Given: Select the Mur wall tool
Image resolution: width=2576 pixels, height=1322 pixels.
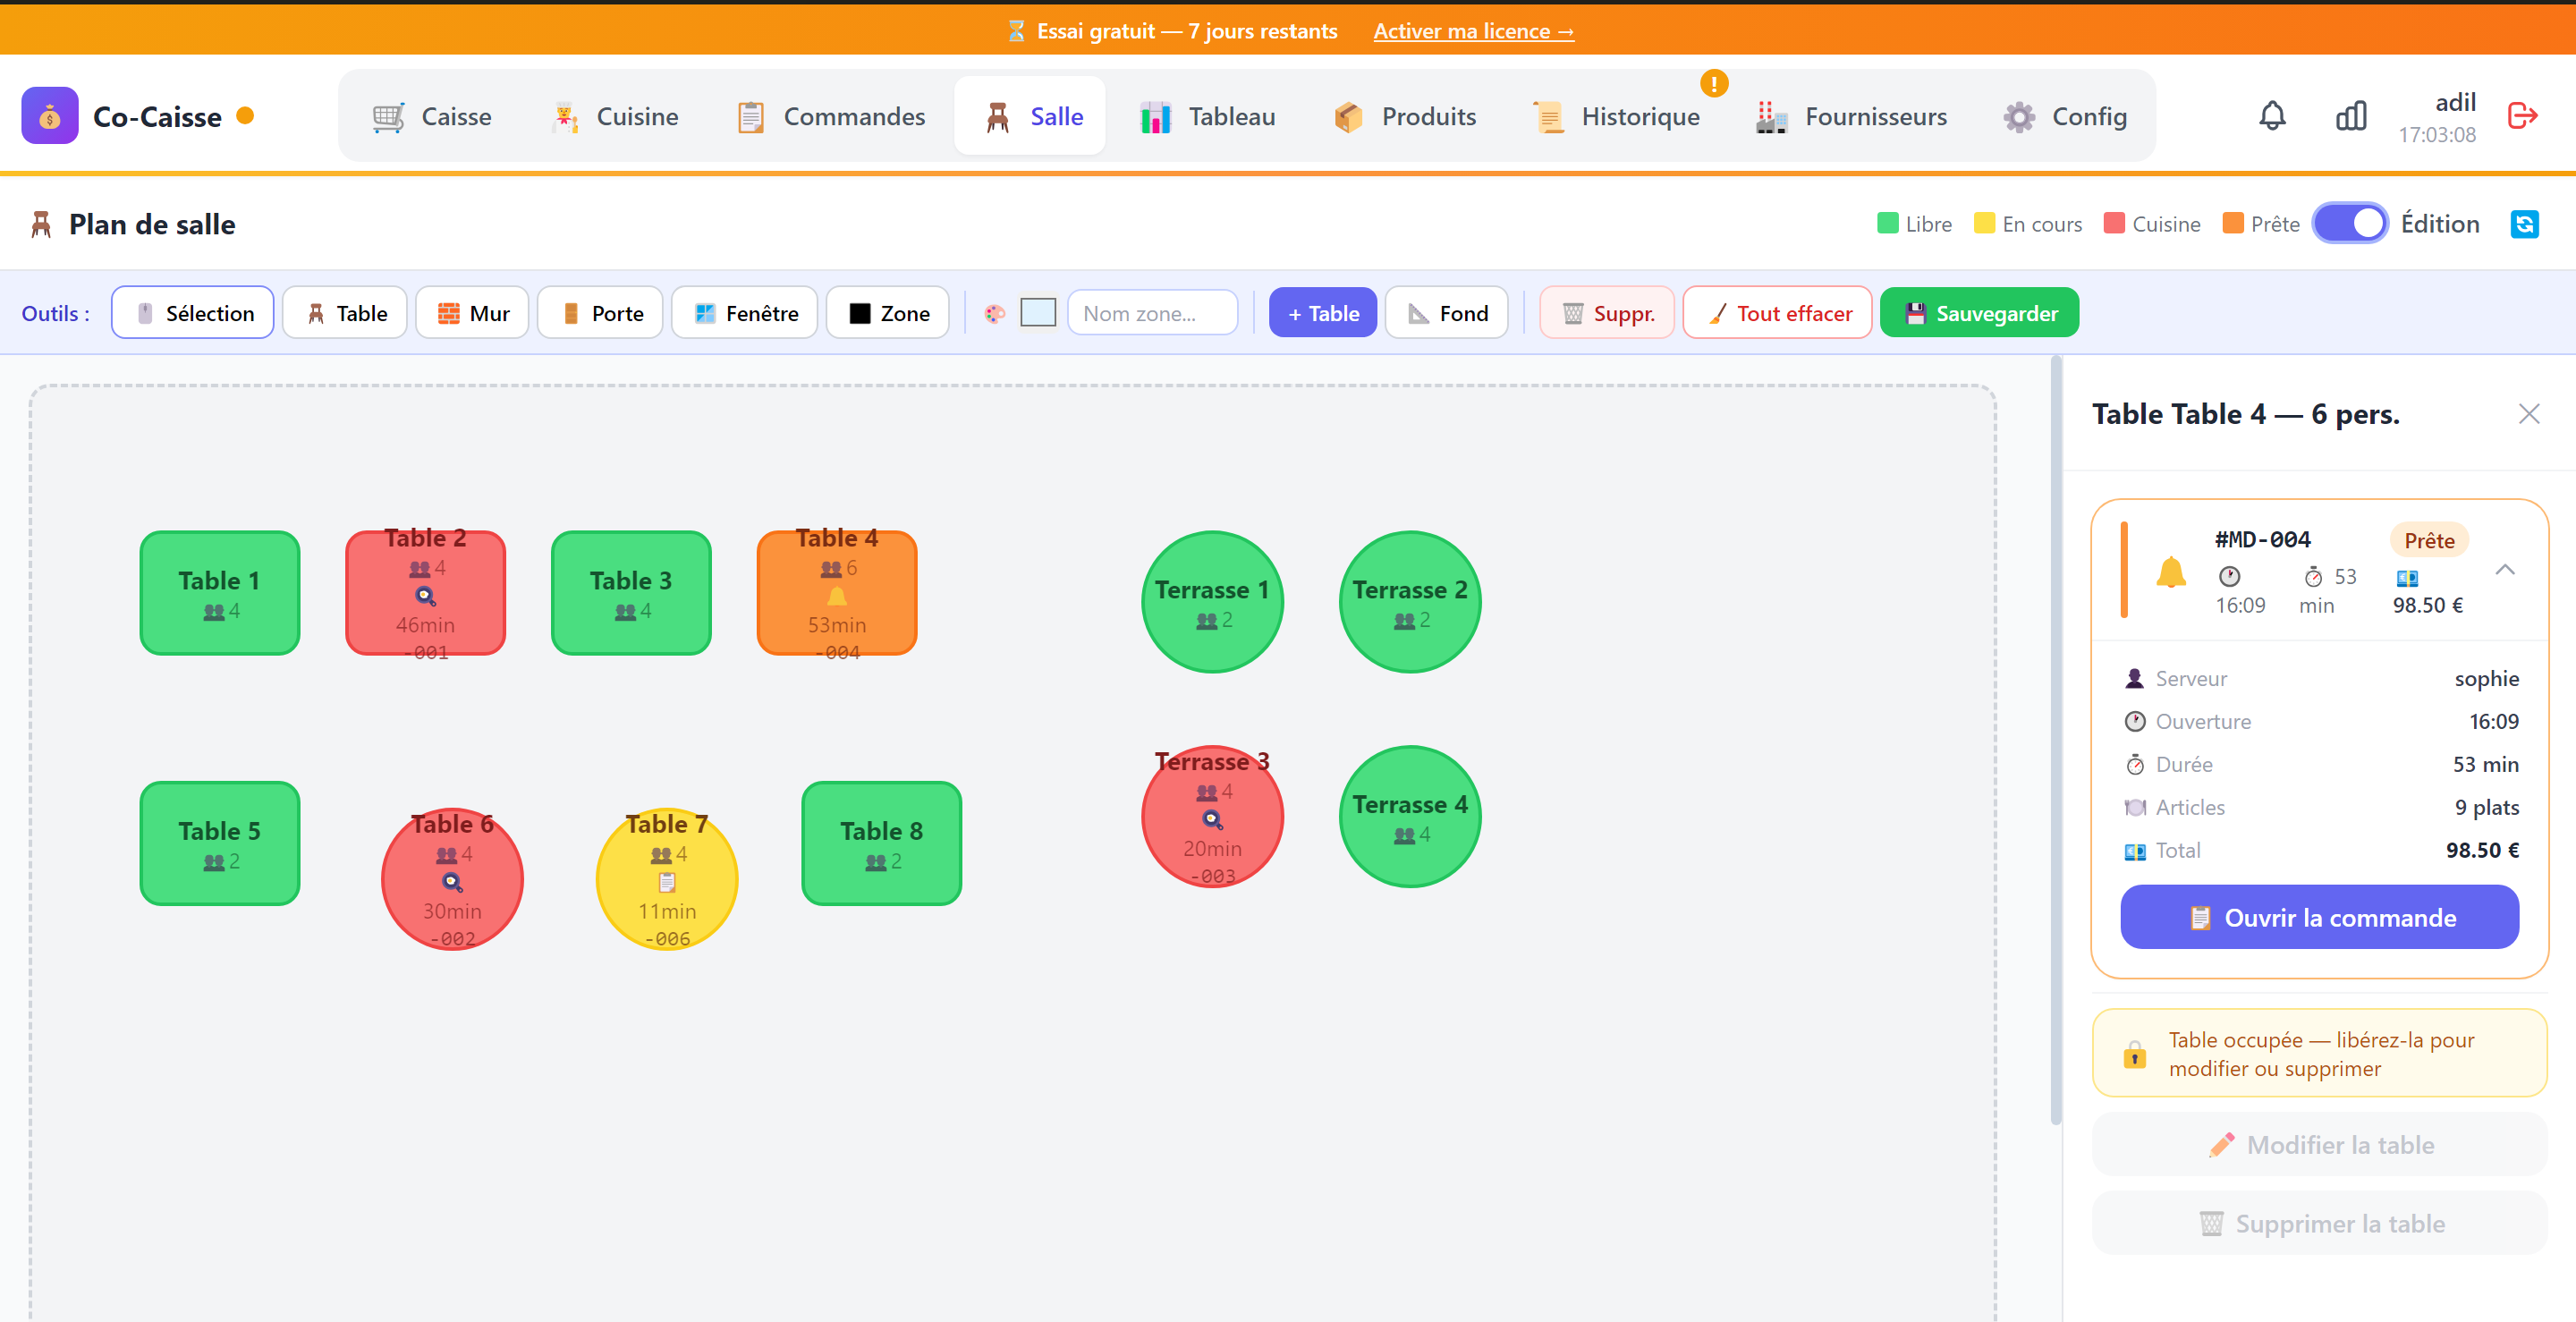Looking at the screenshot, I should 472,313.
